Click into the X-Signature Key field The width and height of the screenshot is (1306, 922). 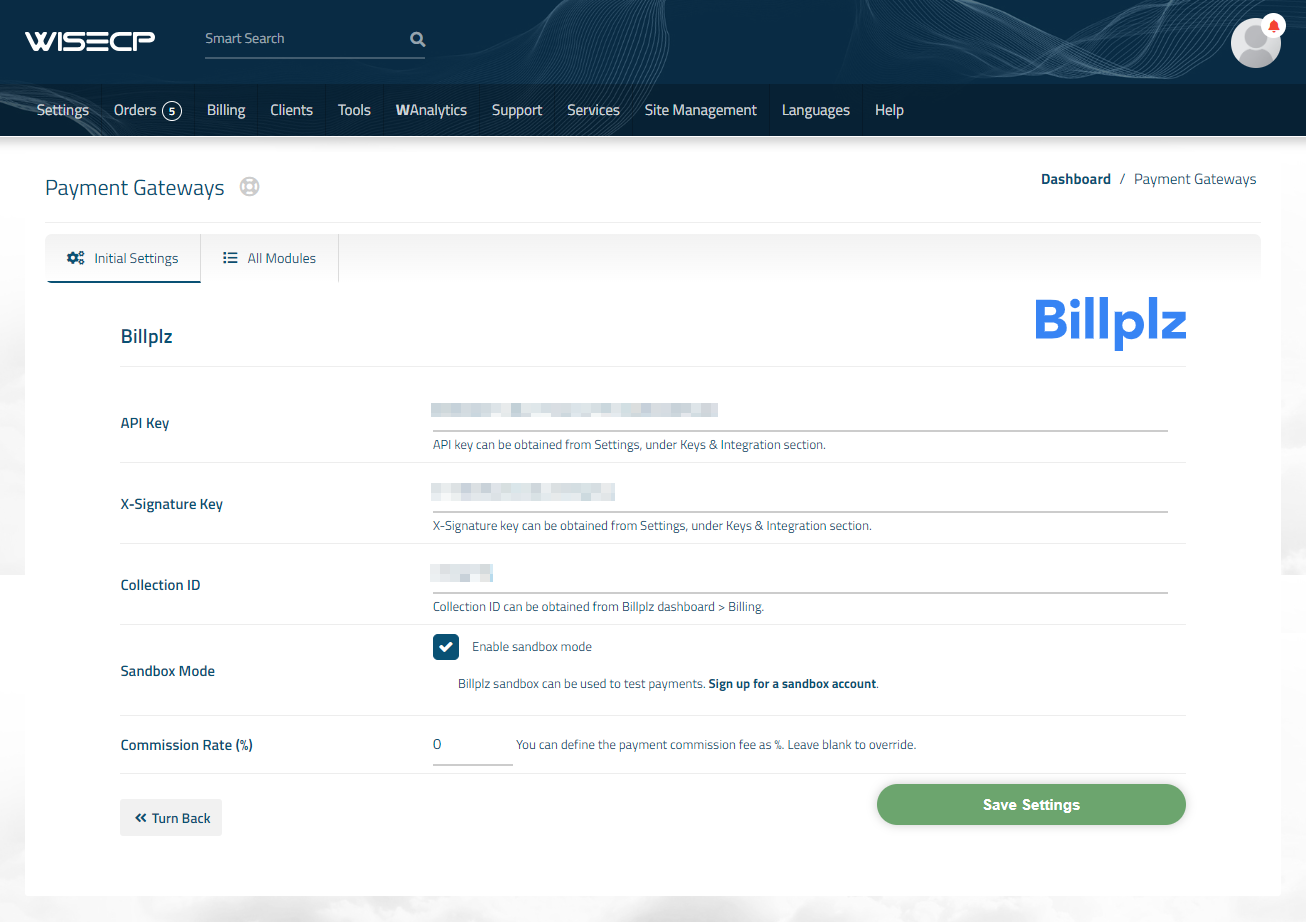(800, 492)
